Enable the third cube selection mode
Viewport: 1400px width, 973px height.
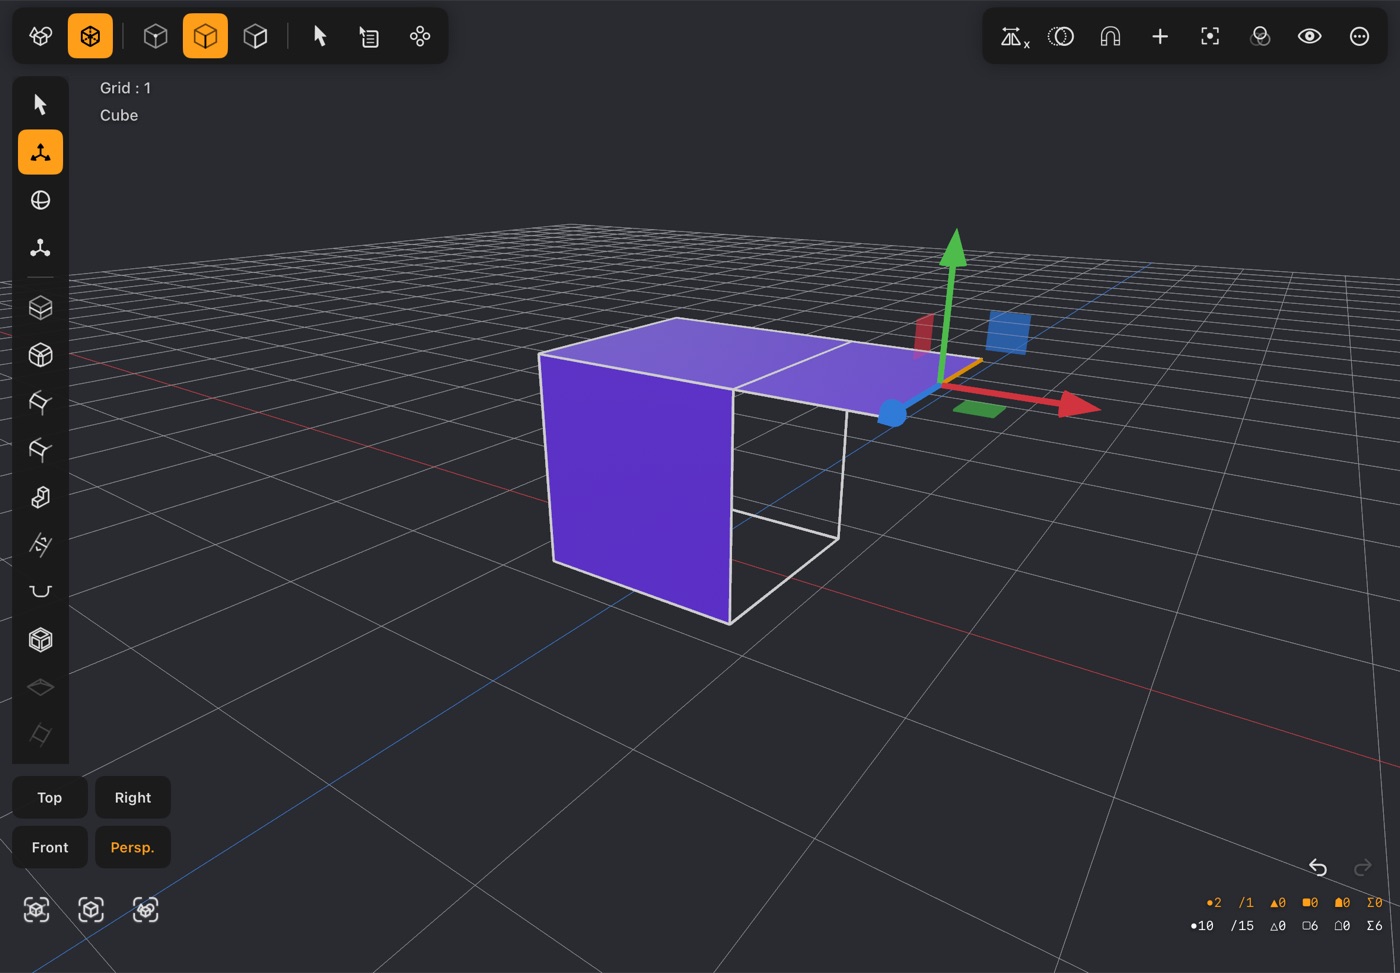click(x=255, y=36)
